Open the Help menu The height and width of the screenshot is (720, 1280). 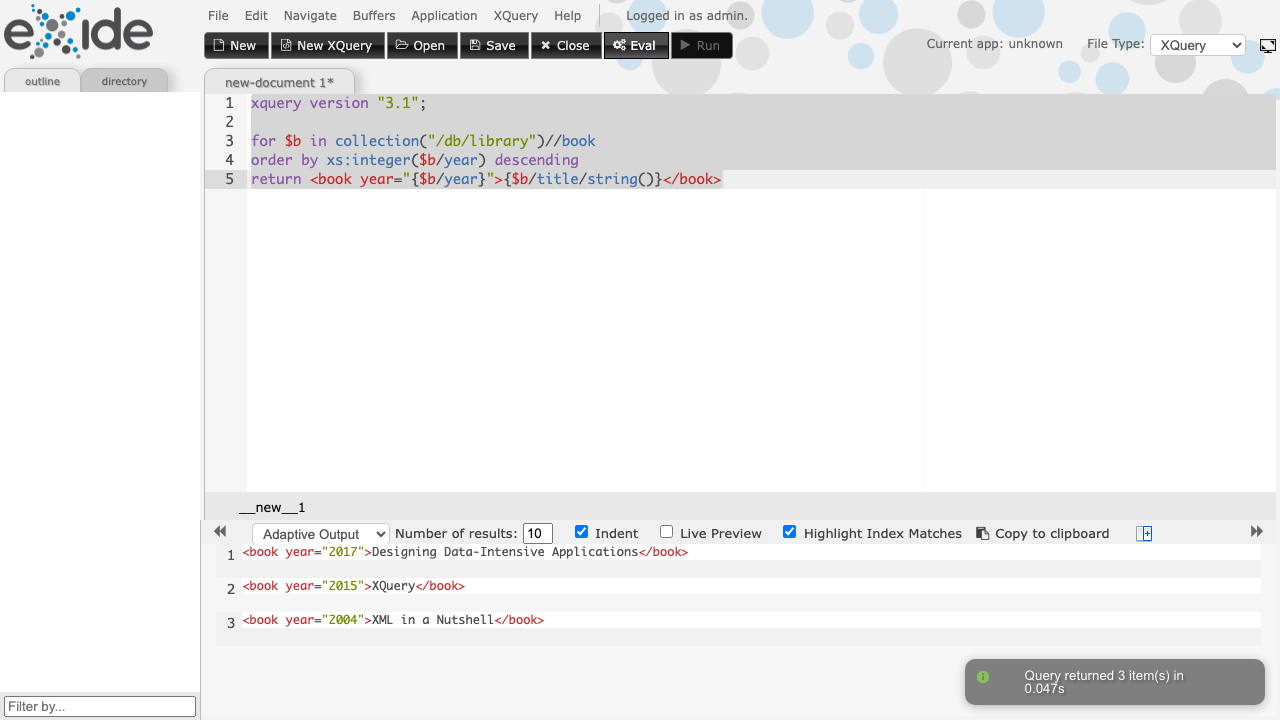coord(567,16)
